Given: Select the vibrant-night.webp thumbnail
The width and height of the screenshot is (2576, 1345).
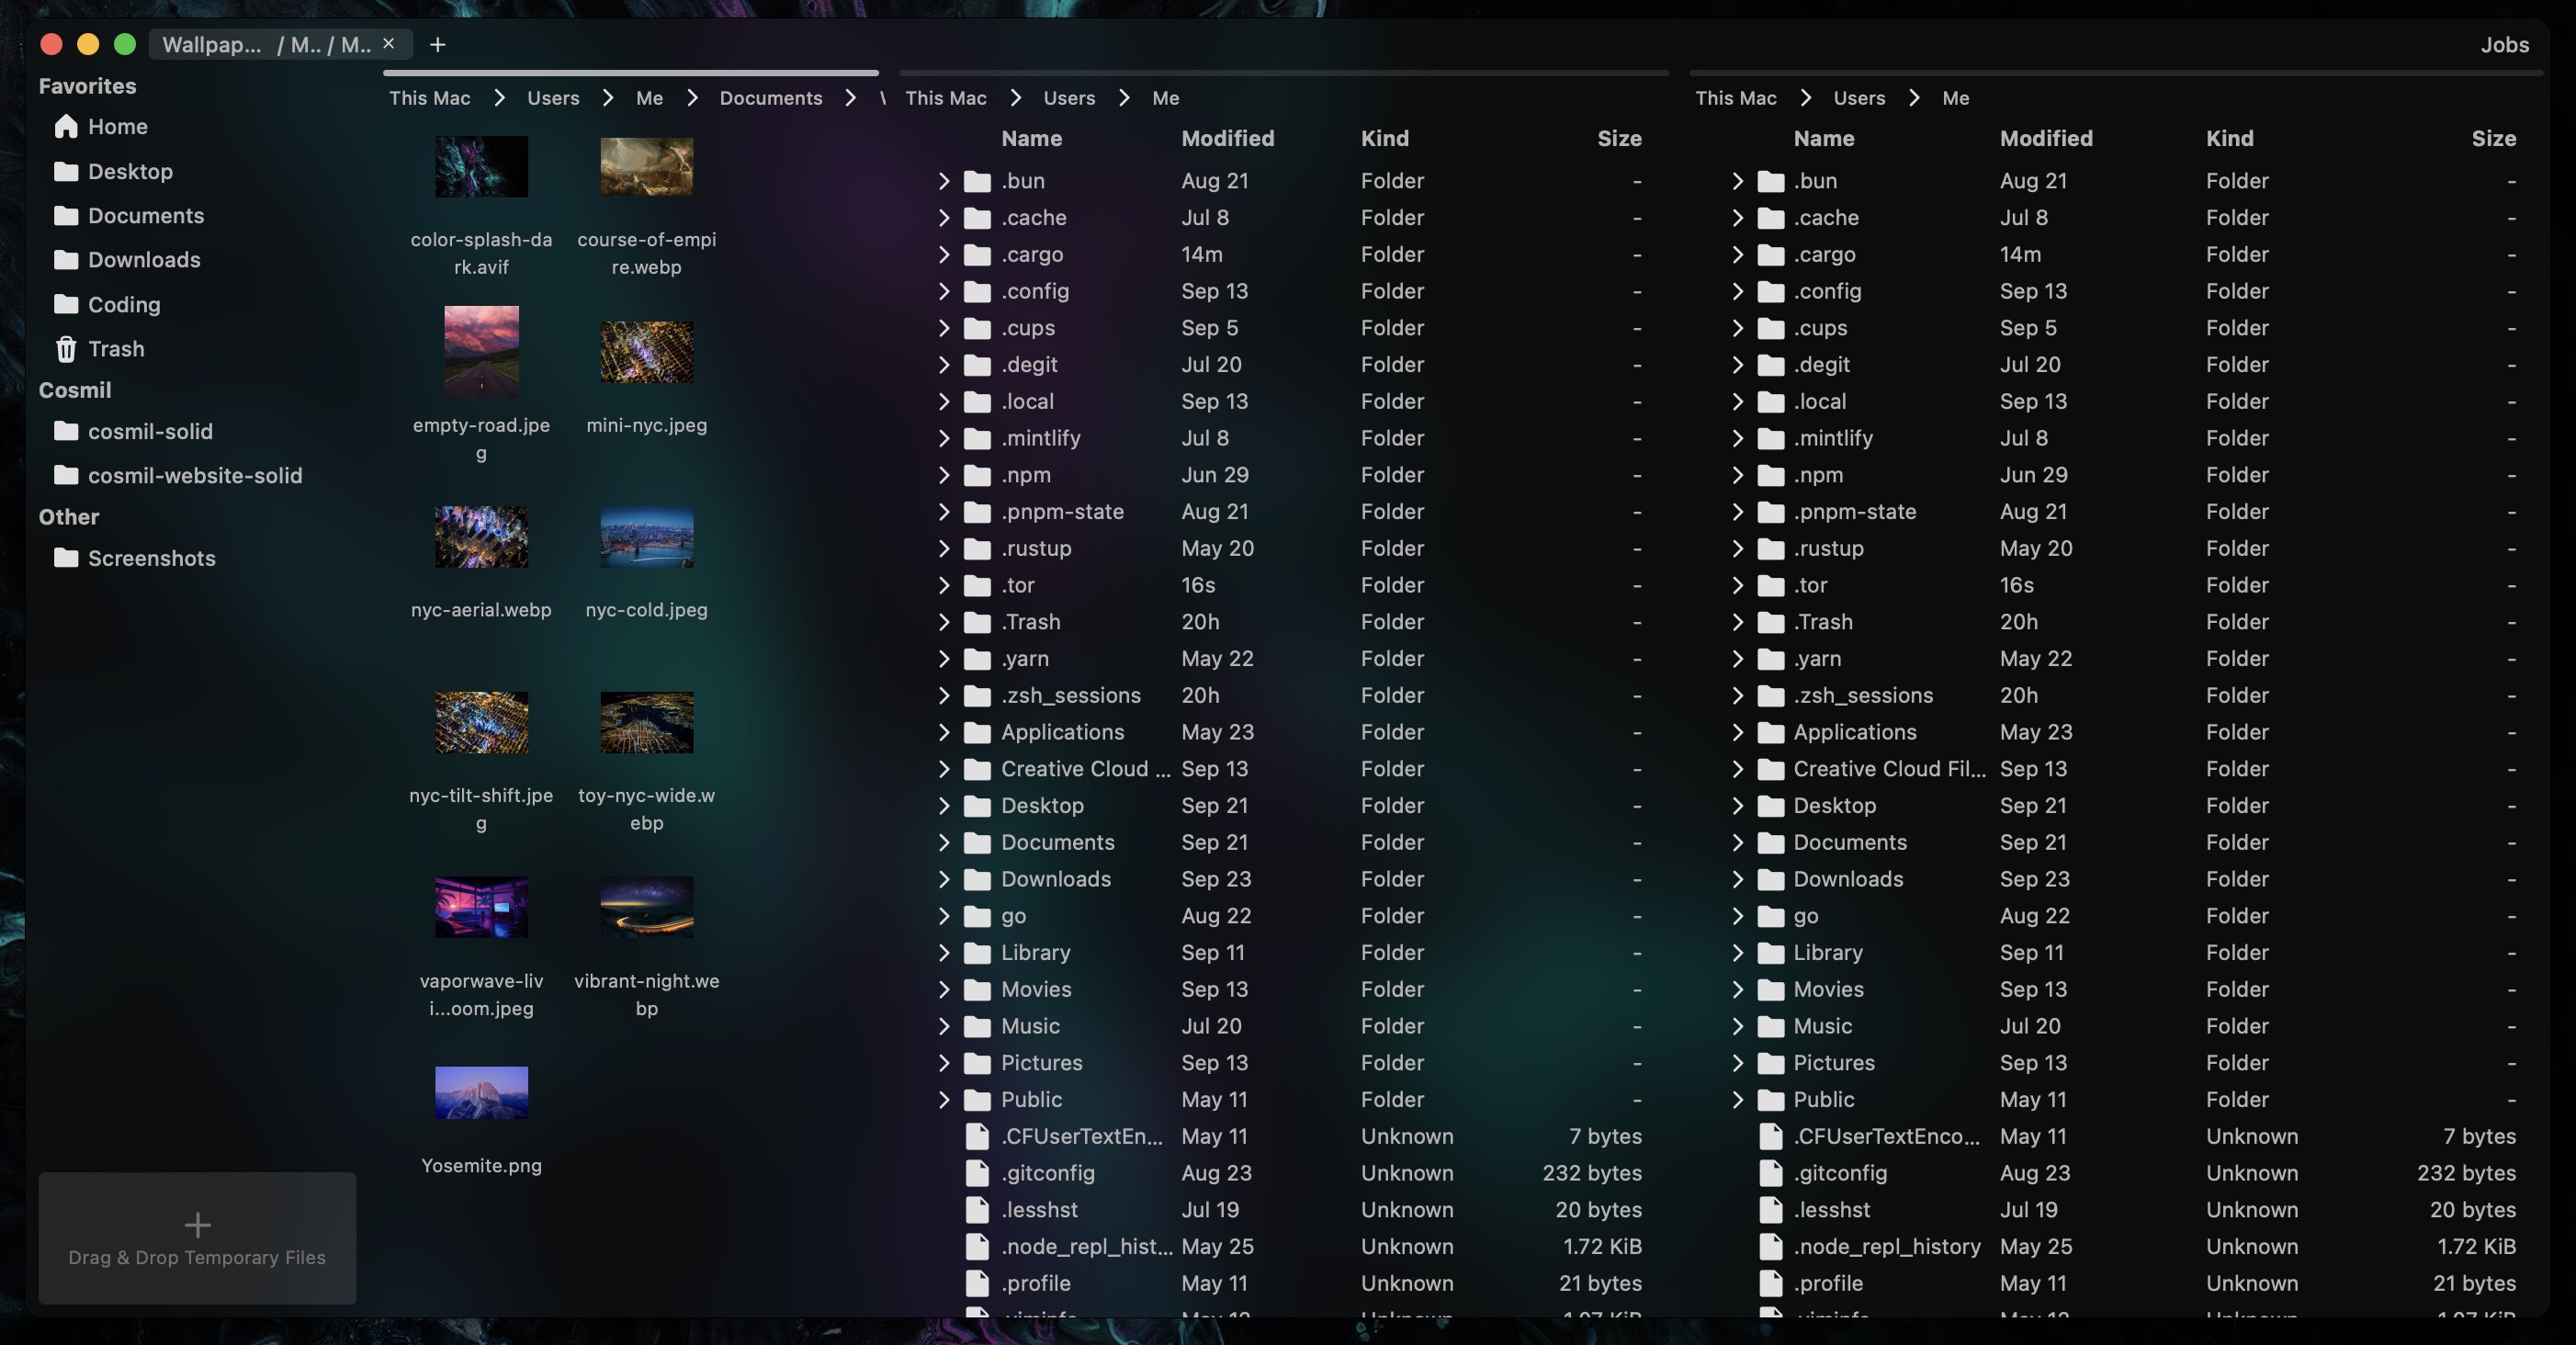Looking at the screenshot, I should [646, 908].
